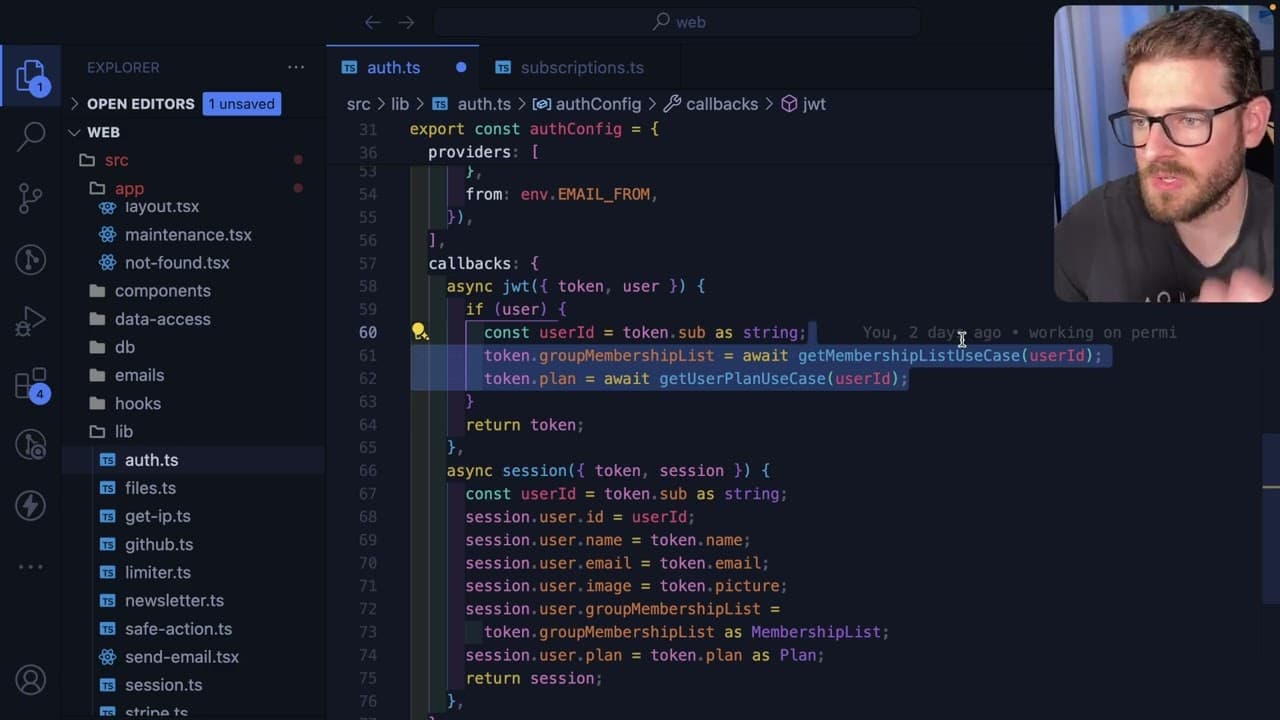
Task: Go forward with the right arrow
Action: (406, 22)
